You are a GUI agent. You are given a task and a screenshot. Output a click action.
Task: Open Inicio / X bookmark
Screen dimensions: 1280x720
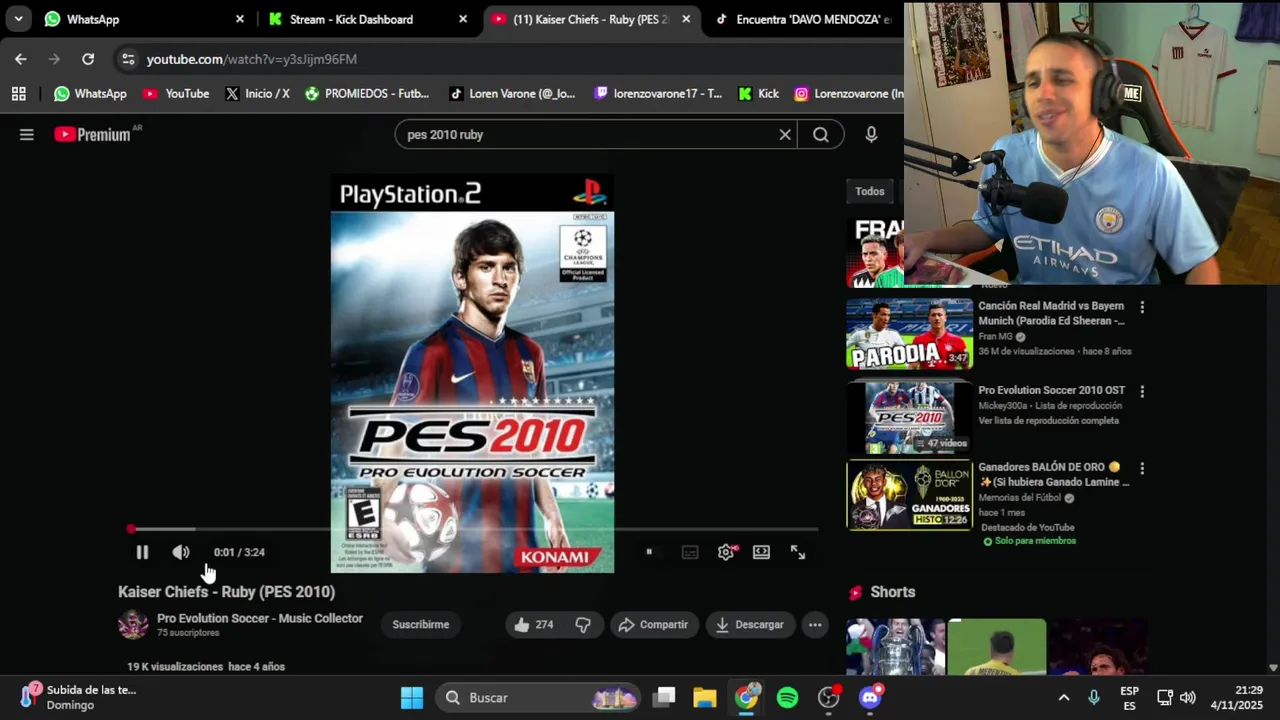tap(258, 94)
